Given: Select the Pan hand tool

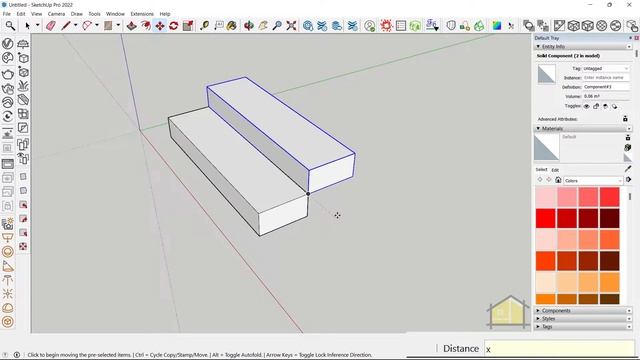Looking at the screenshot, I should (x=263, y=26).
